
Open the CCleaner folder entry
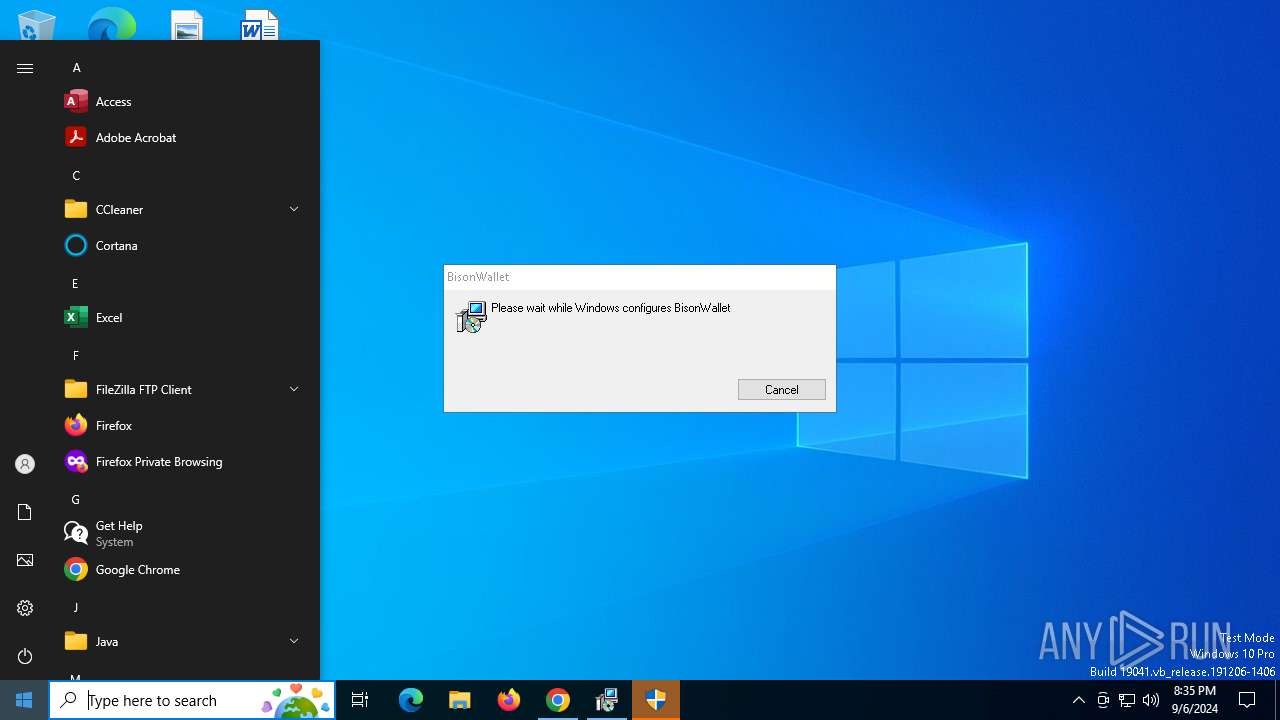click(x=184, y=210)
